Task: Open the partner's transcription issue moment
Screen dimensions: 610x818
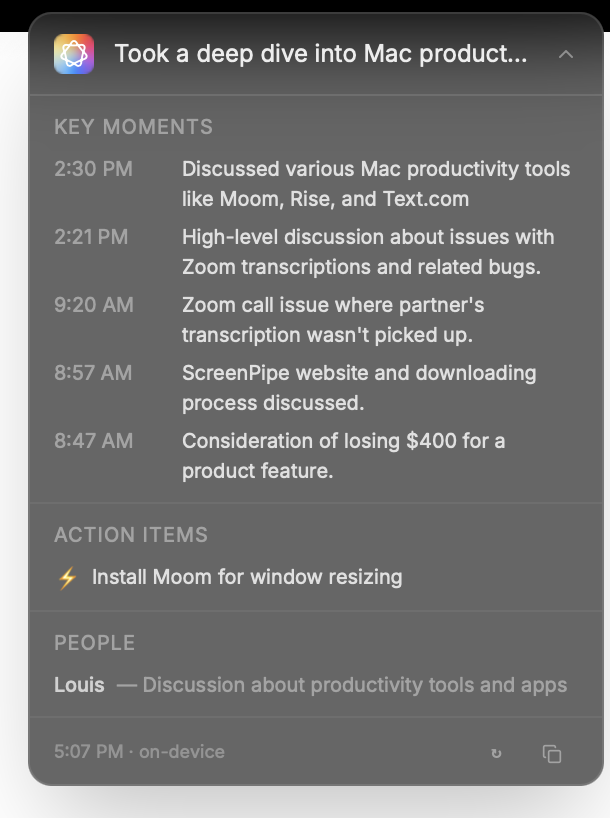Action: (x=333, y=320)
